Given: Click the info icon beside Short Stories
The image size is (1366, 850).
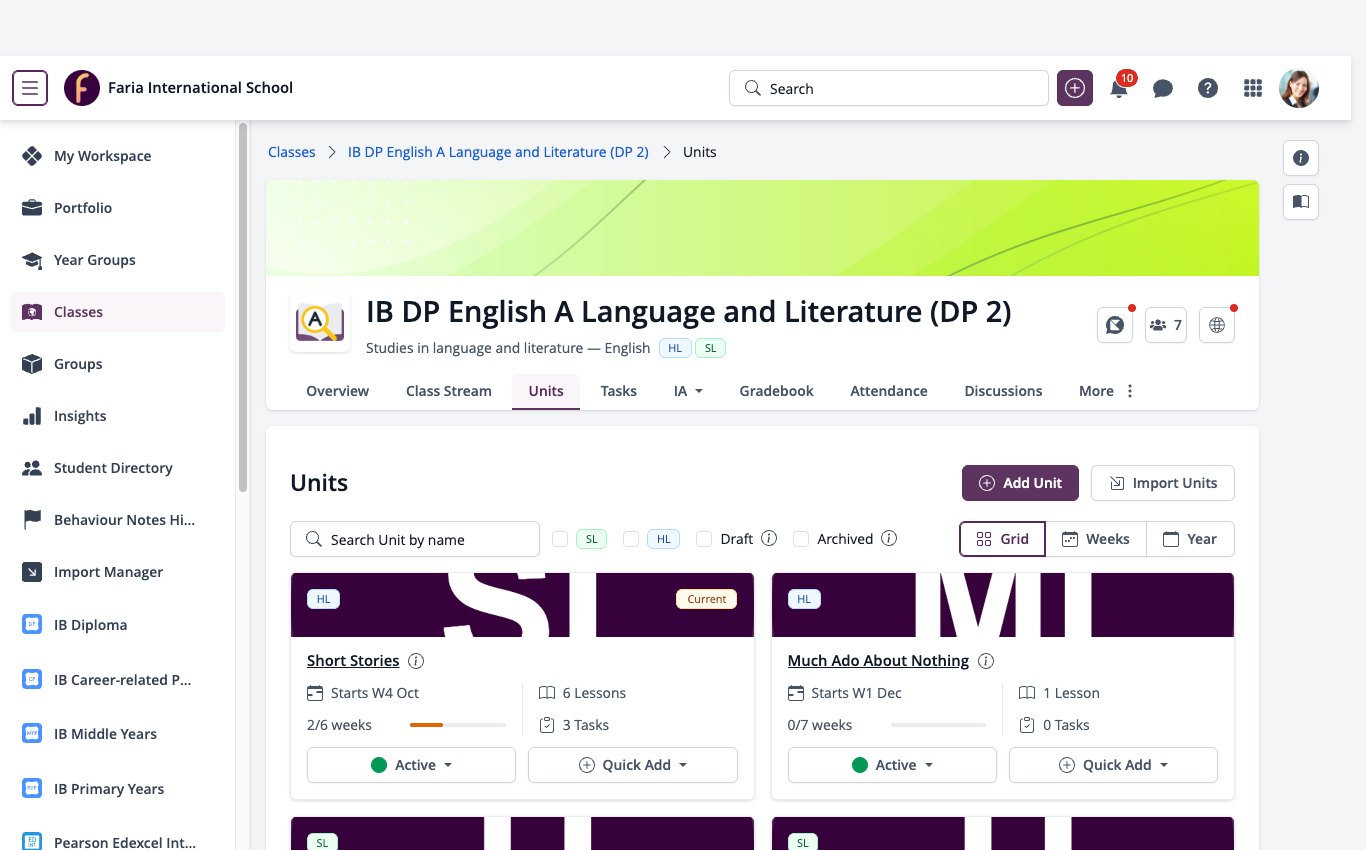Looking at the screenshot, I should pos(417,661).
